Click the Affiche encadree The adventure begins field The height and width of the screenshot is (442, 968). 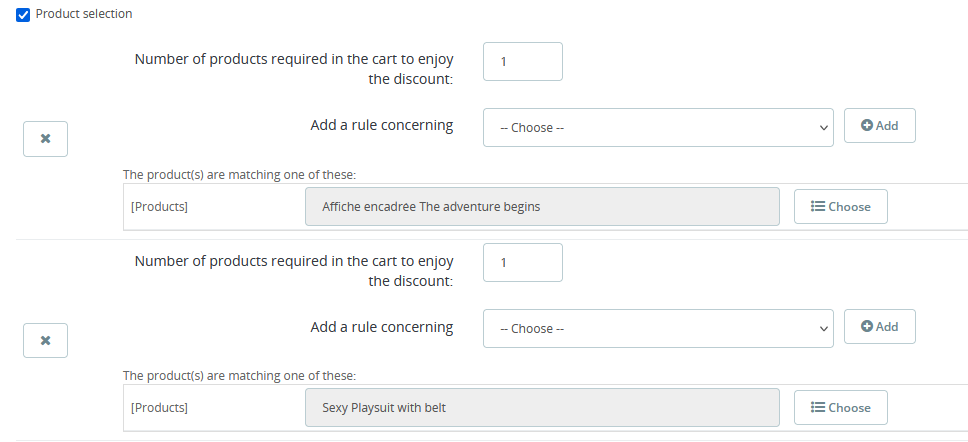(x=541, y=207)
